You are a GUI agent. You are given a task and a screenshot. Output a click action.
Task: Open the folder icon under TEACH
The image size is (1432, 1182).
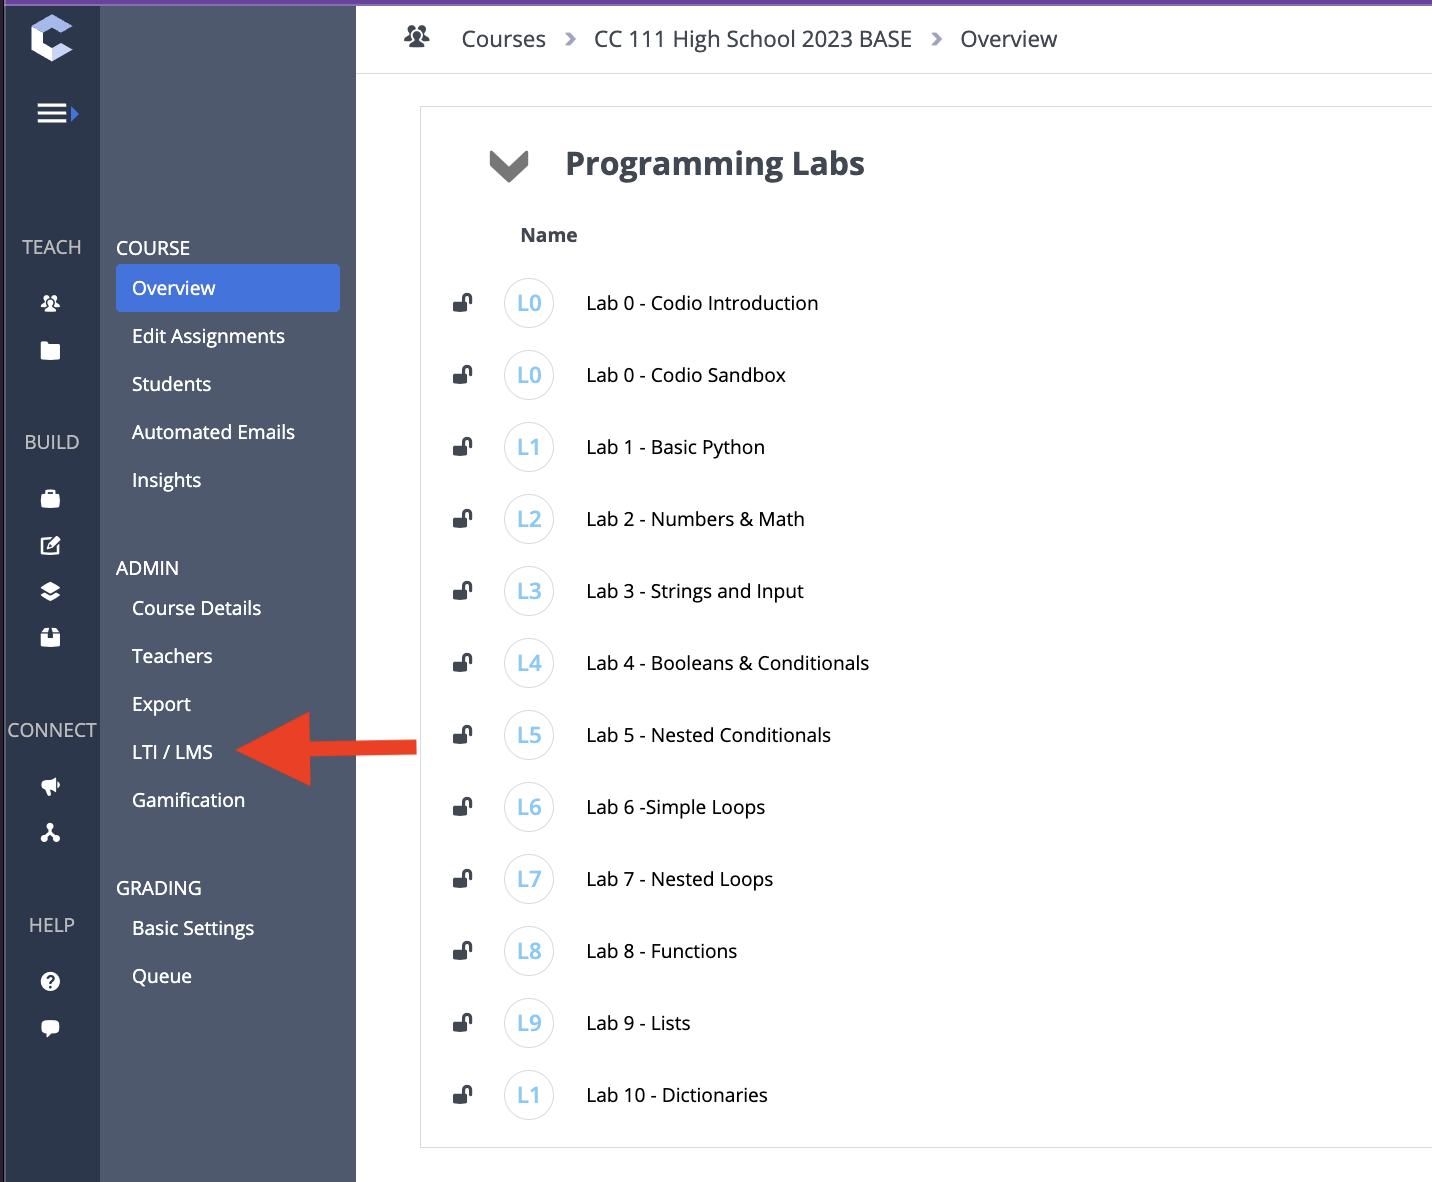tap(50, 350)
